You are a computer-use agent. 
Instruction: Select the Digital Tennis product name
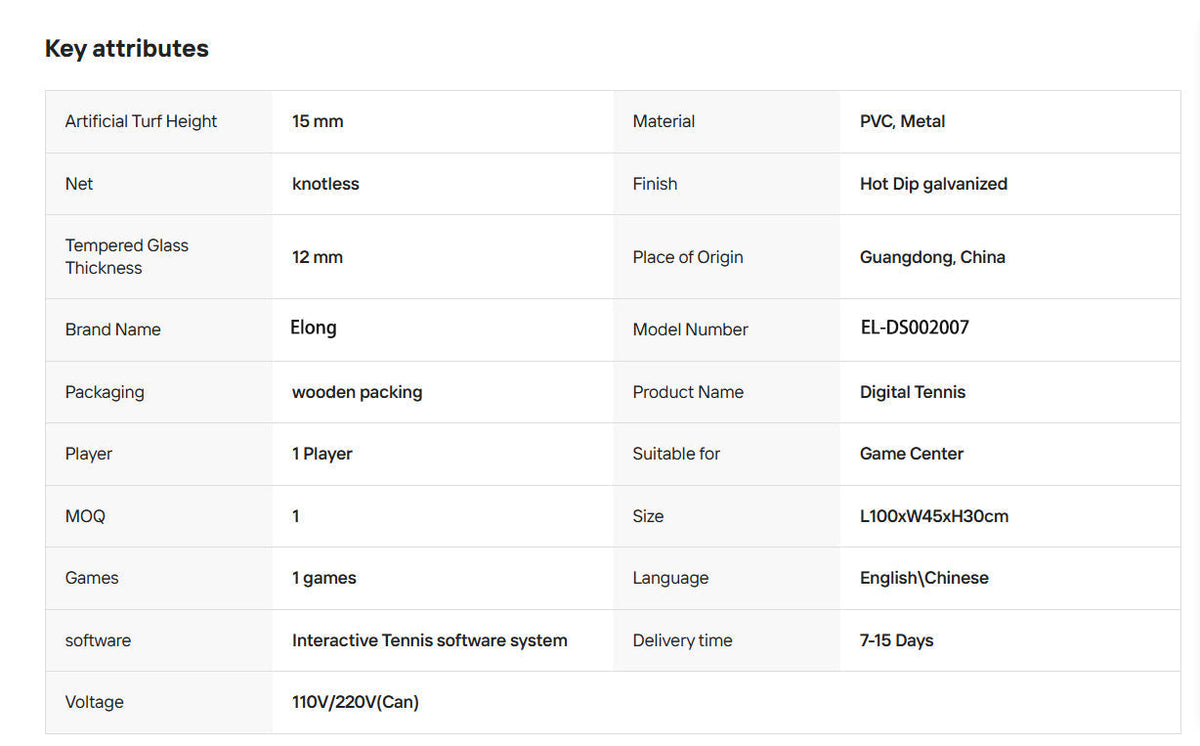913,392
